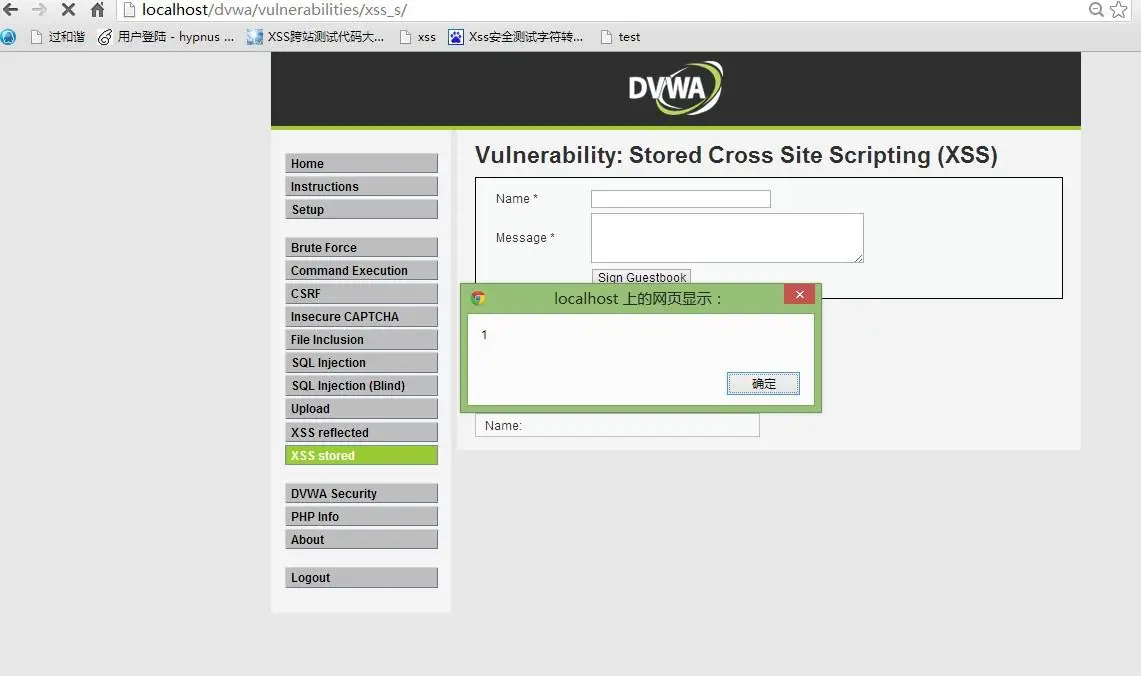Open the Setup menu item
Image resolution: width=1141 pixels, height=676 pixels.
[x=361, y=210]
